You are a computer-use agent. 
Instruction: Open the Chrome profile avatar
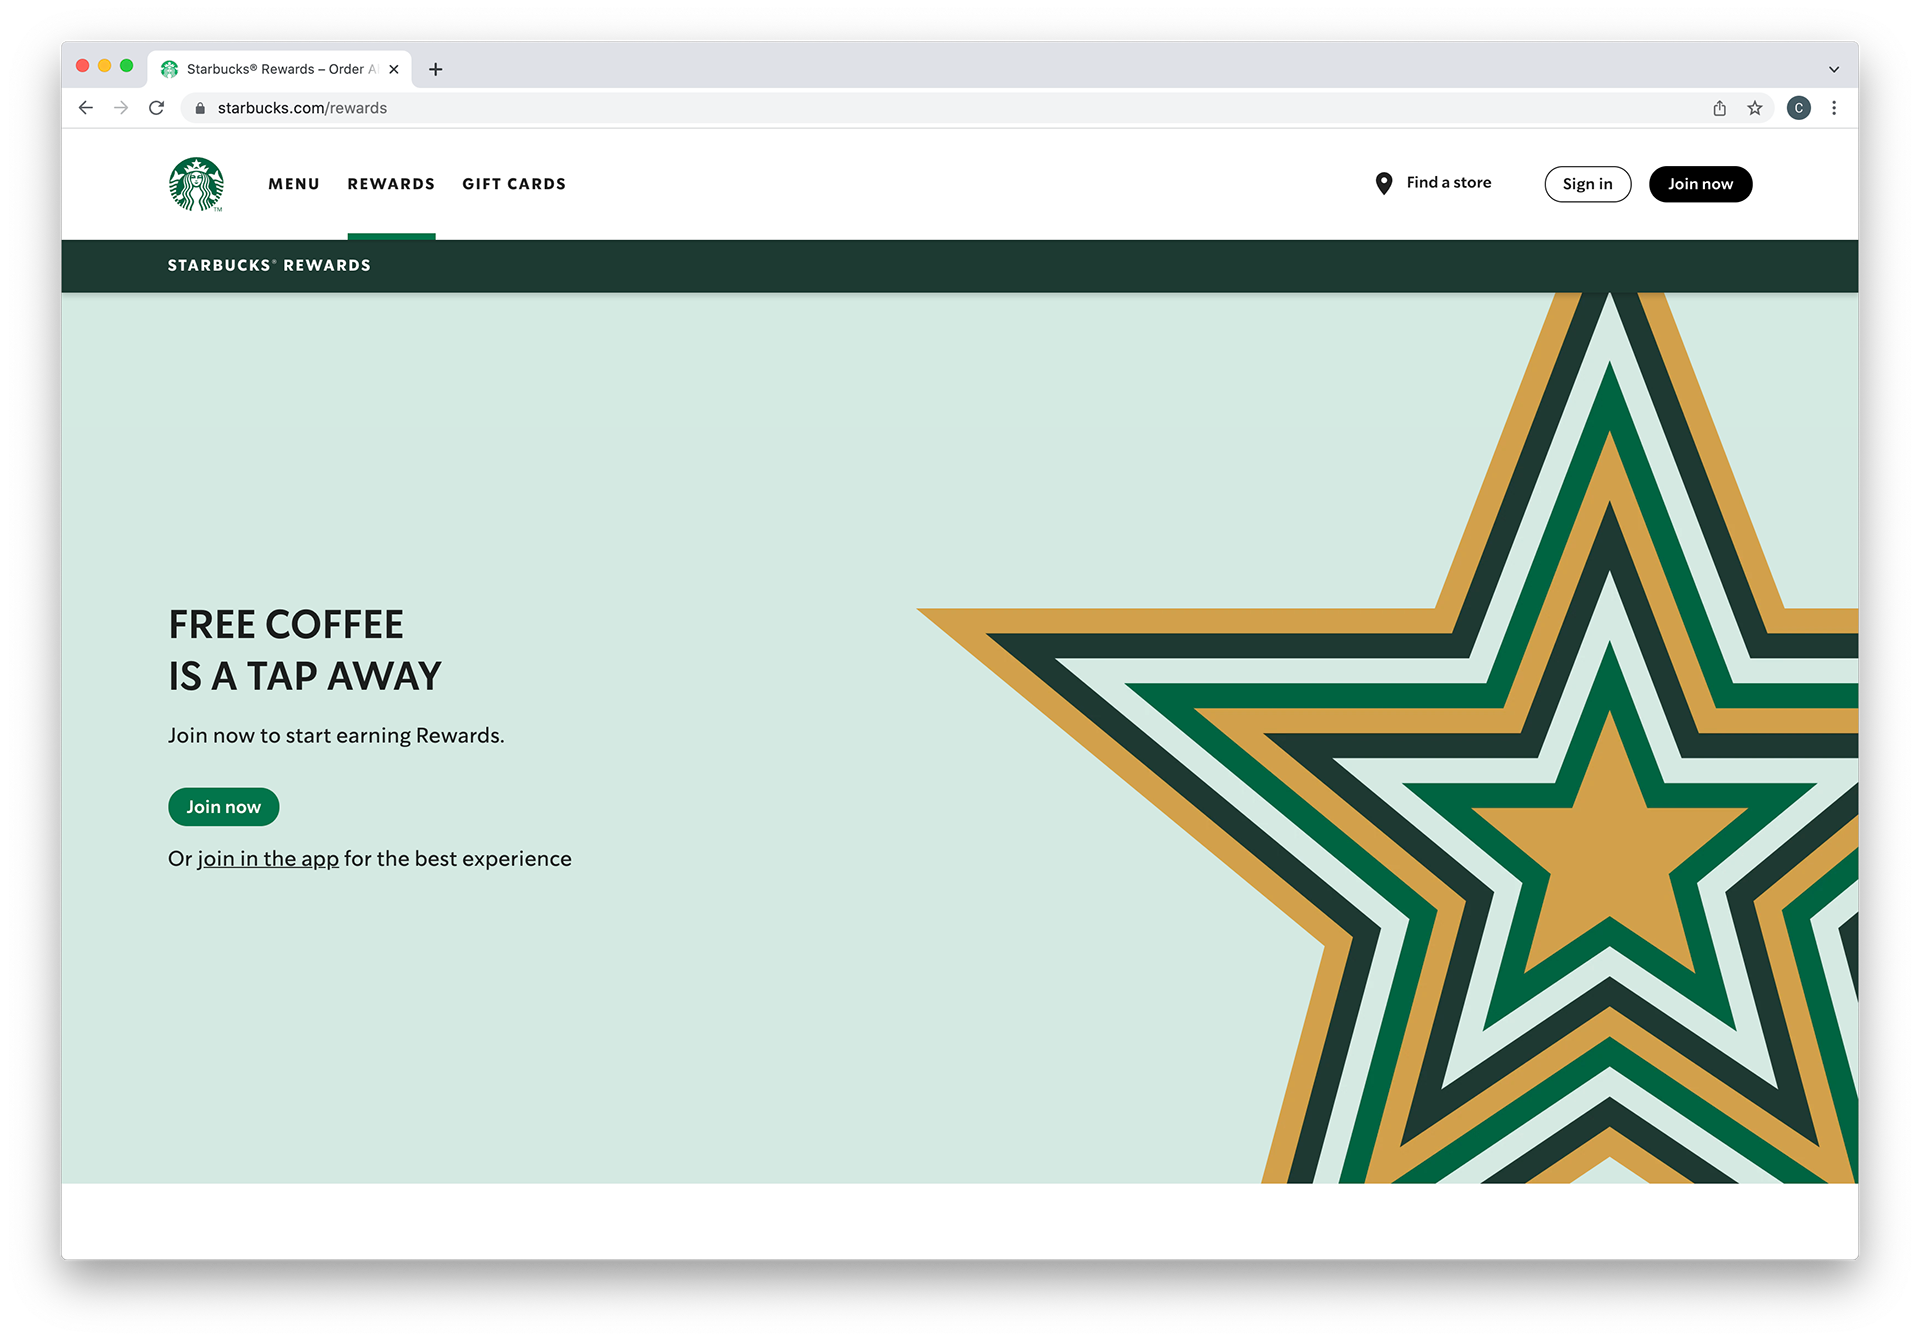click(1798, 108)
